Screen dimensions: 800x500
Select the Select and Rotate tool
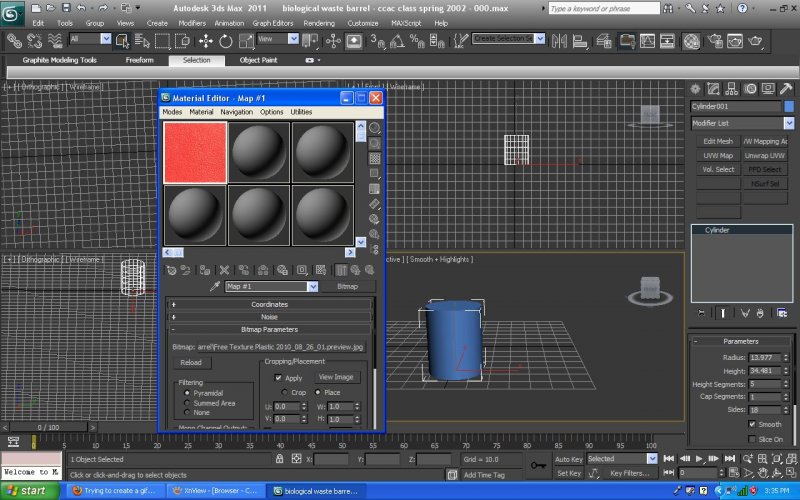point(226,41)
